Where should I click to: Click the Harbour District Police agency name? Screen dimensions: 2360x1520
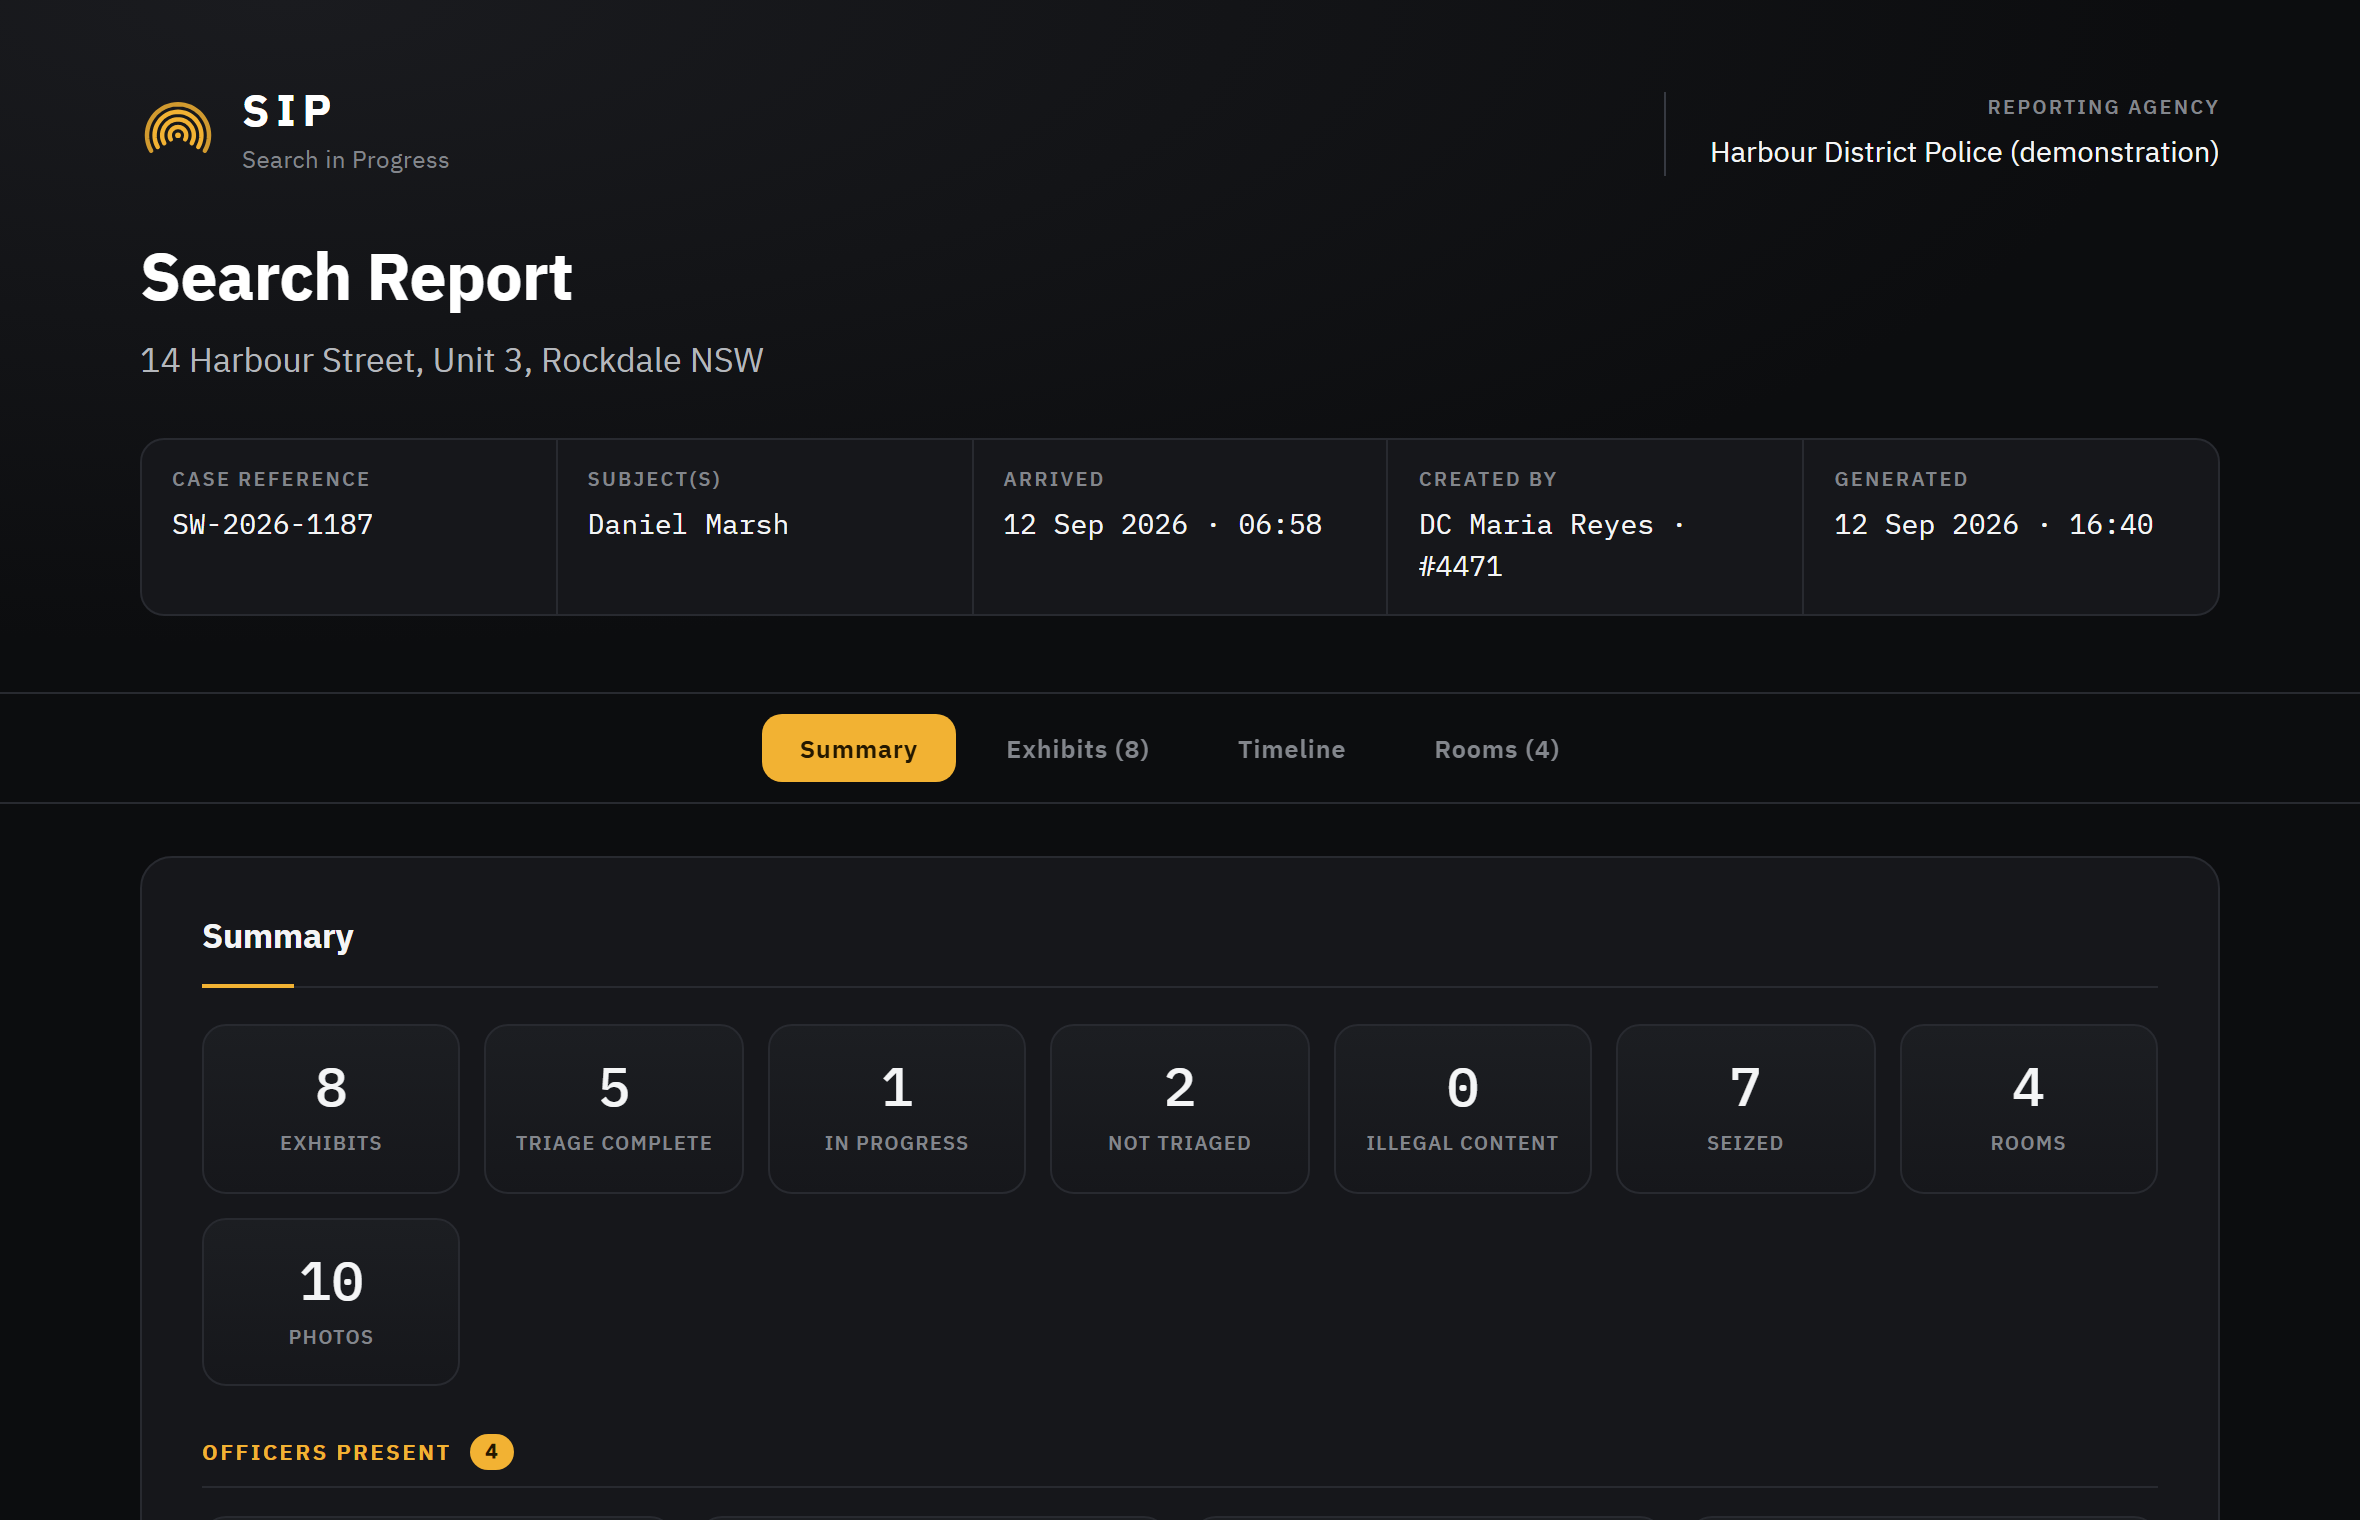1964,152
